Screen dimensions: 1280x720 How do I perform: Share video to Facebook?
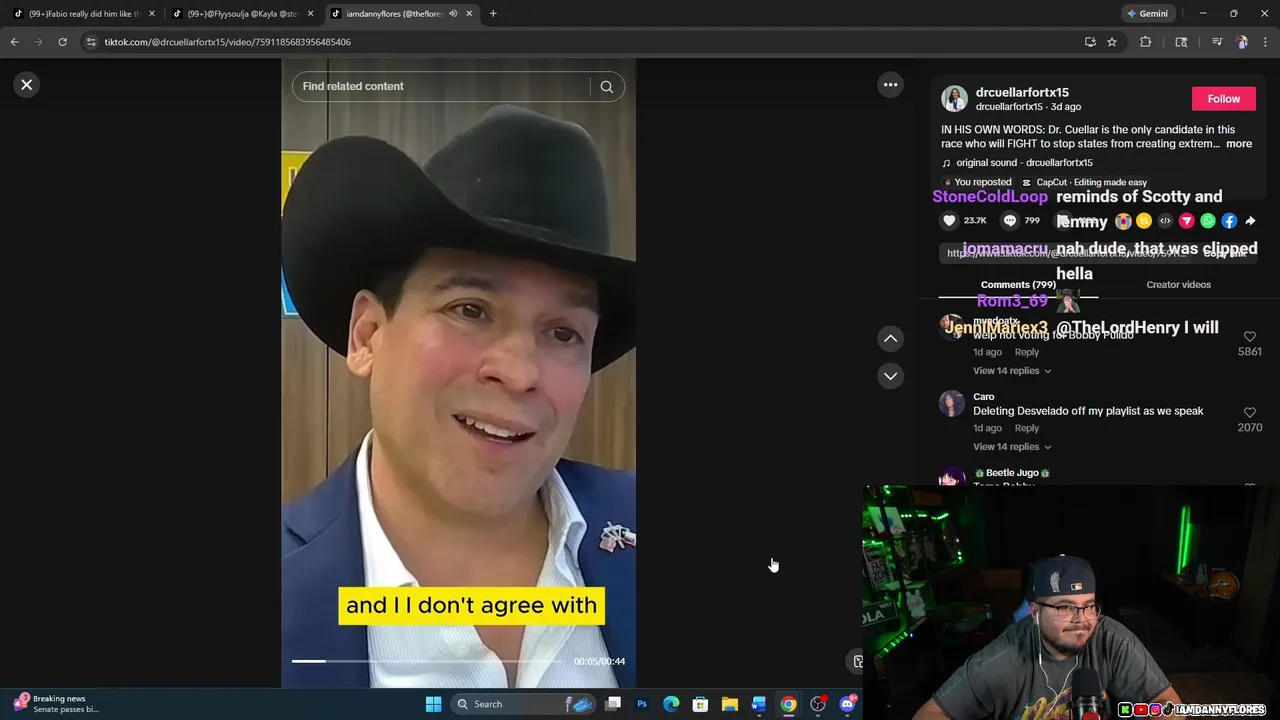pyautogui.click(x=1229, y=221)
